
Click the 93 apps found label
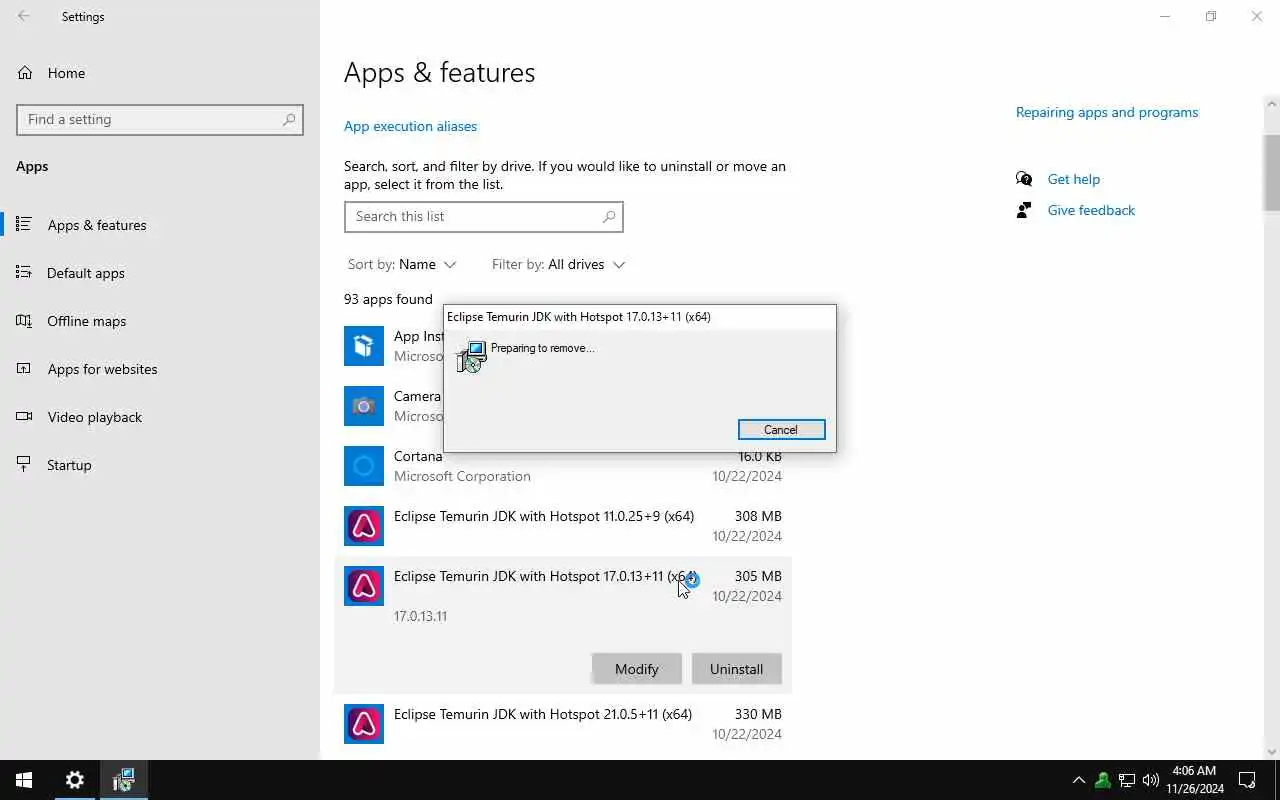(x=388, y=299)
